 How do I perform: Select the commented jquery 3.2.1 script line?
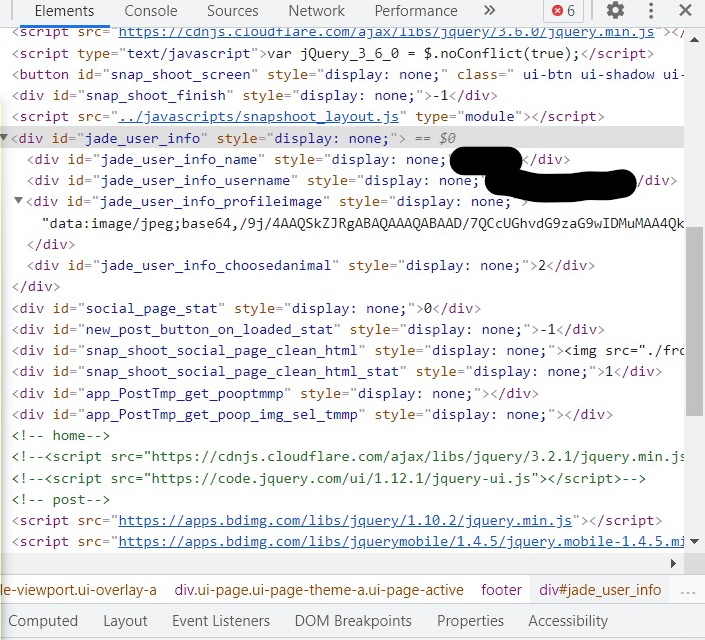click(x=348, y=457)
